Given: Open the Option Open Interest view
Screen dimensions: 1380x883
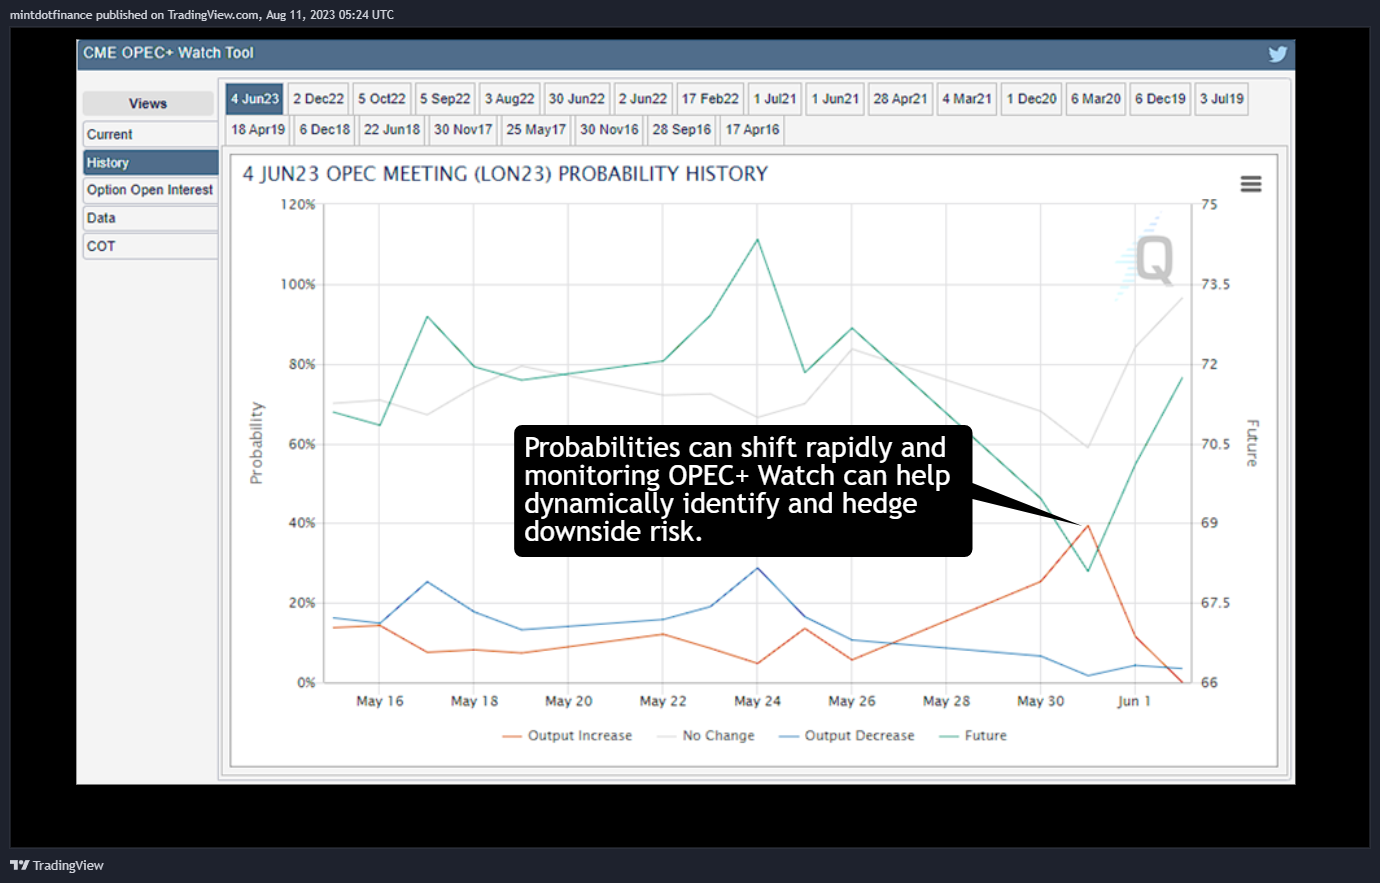Looking at the screenshot, I should (x=150, y=190).
